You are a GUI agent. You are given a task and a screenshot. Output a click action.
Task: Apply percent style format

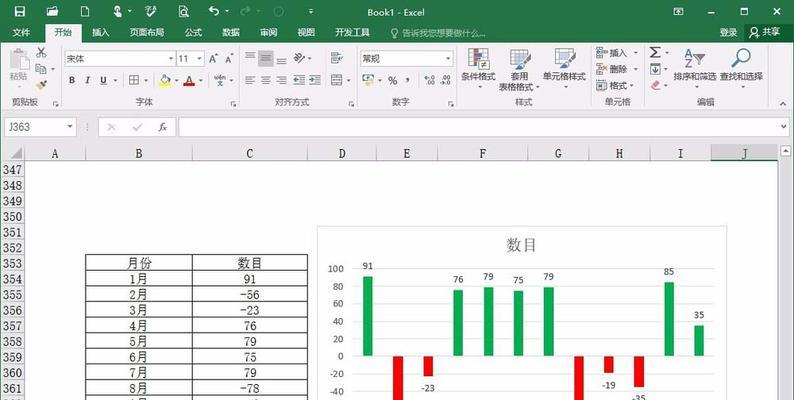click(x=392, y=81)
